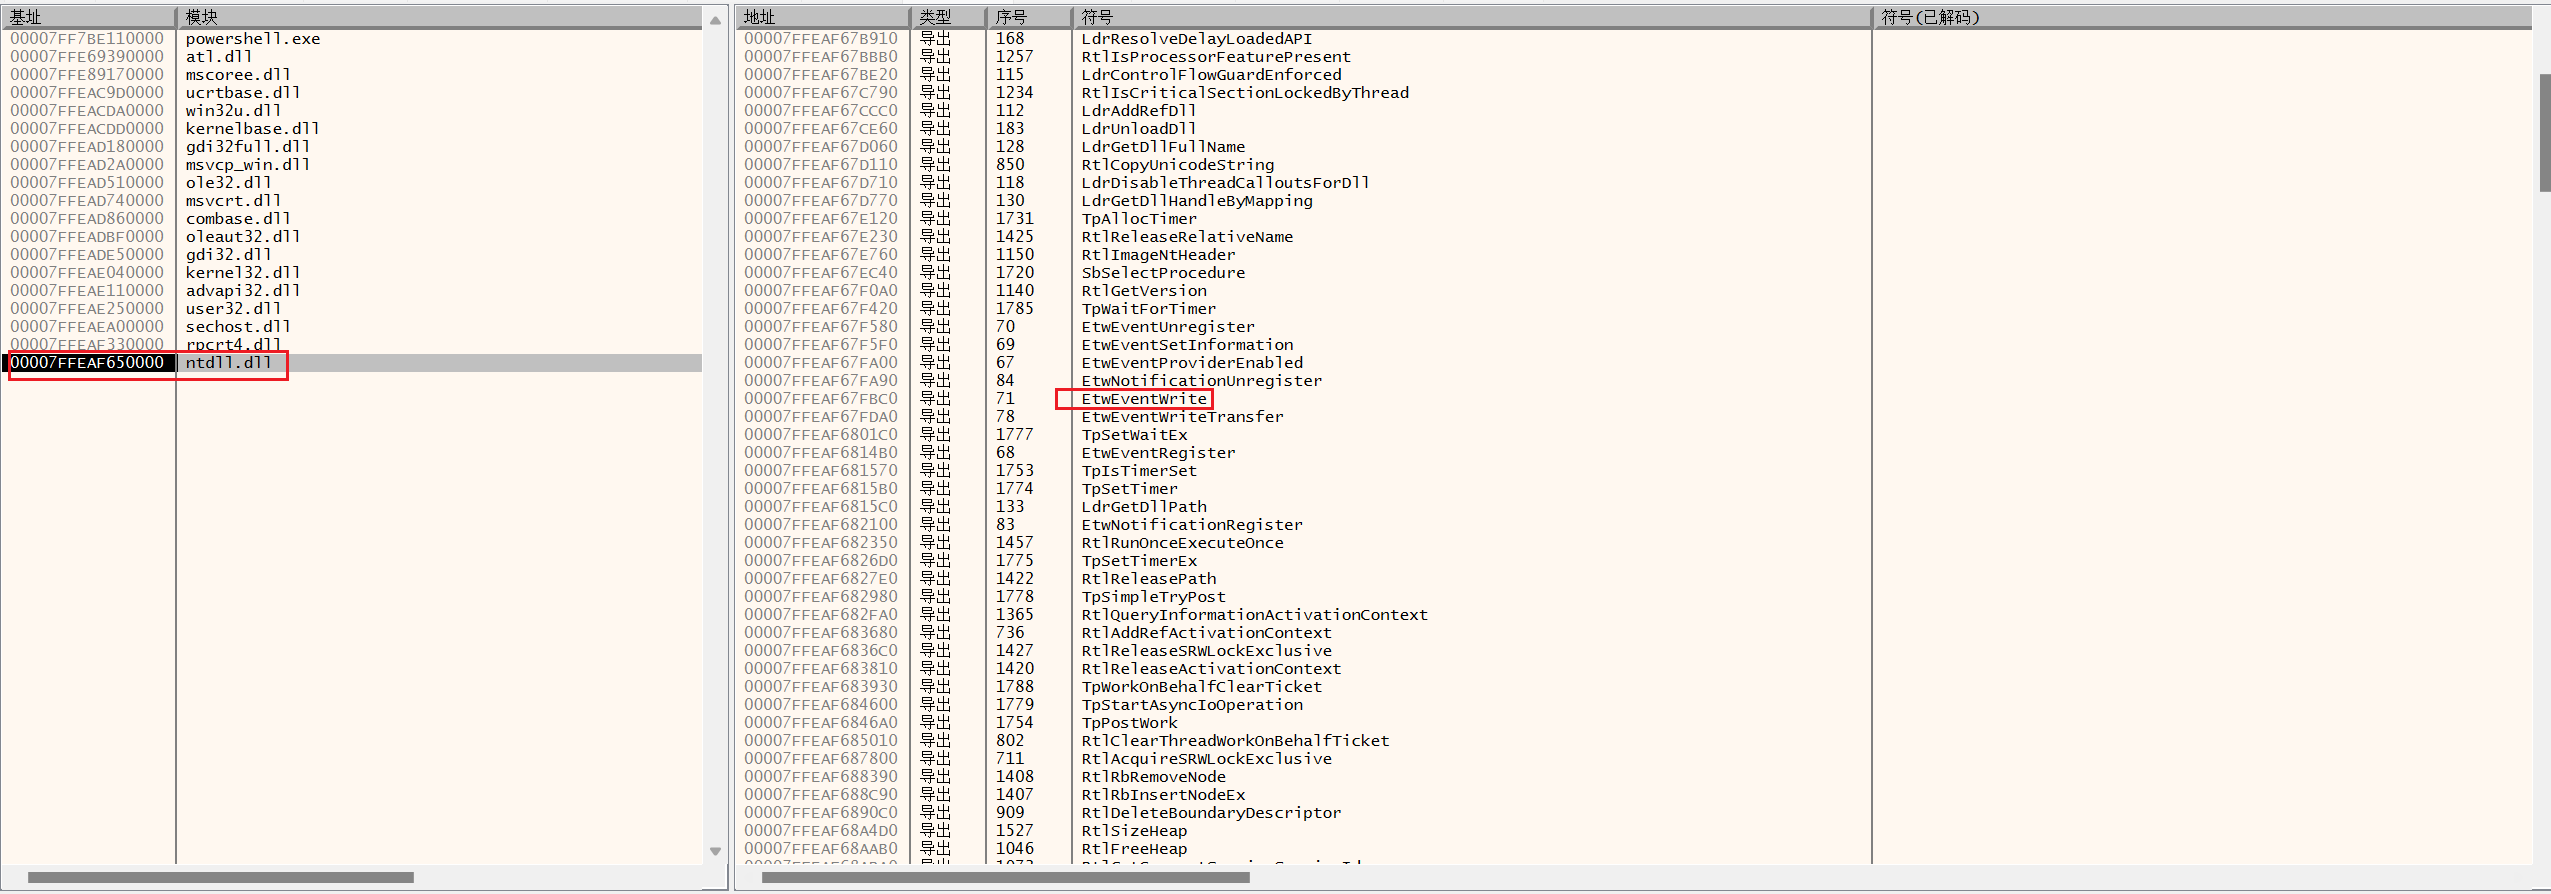Image resolution: width=2551 pixels, height=894 pixels.
Task: Select the LdrAddRefDll symbol
Action: (x=1138, y=111)
